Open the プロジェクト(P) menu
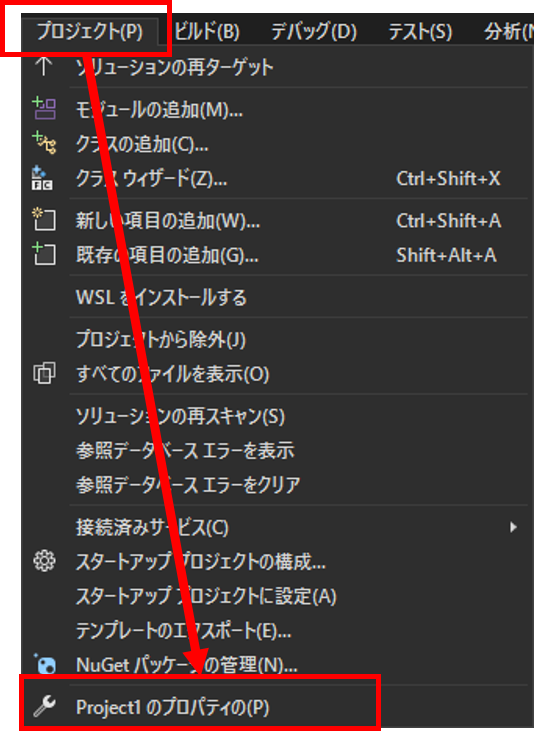This screenshot has height=731, width=534. point(90,31)
